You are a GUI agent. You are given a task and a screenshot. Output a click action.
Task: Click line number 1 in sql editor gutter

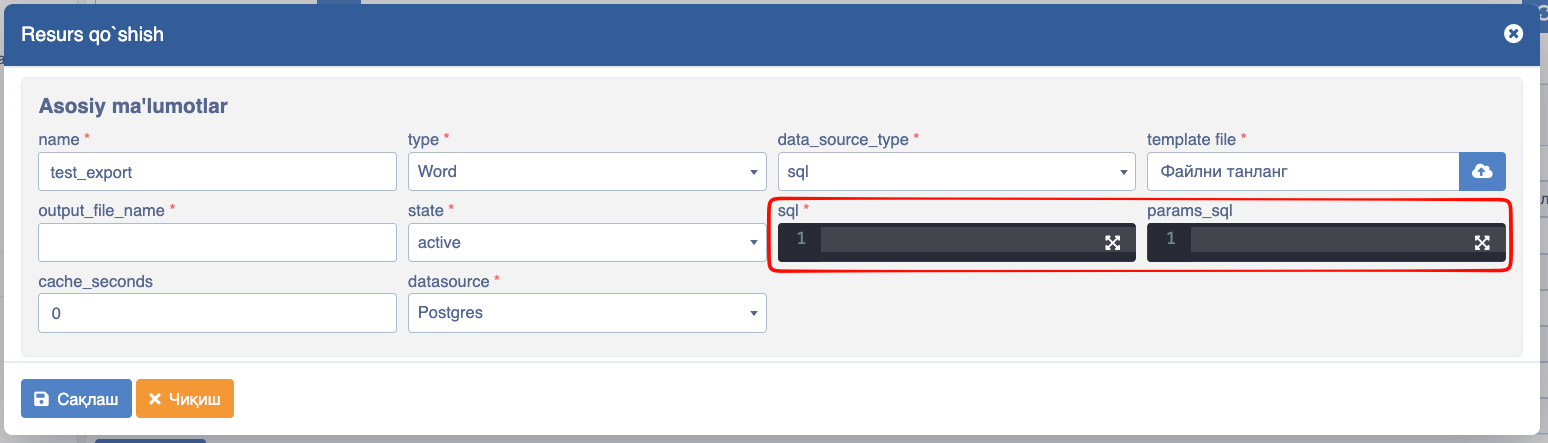click(x=801, y=239)
